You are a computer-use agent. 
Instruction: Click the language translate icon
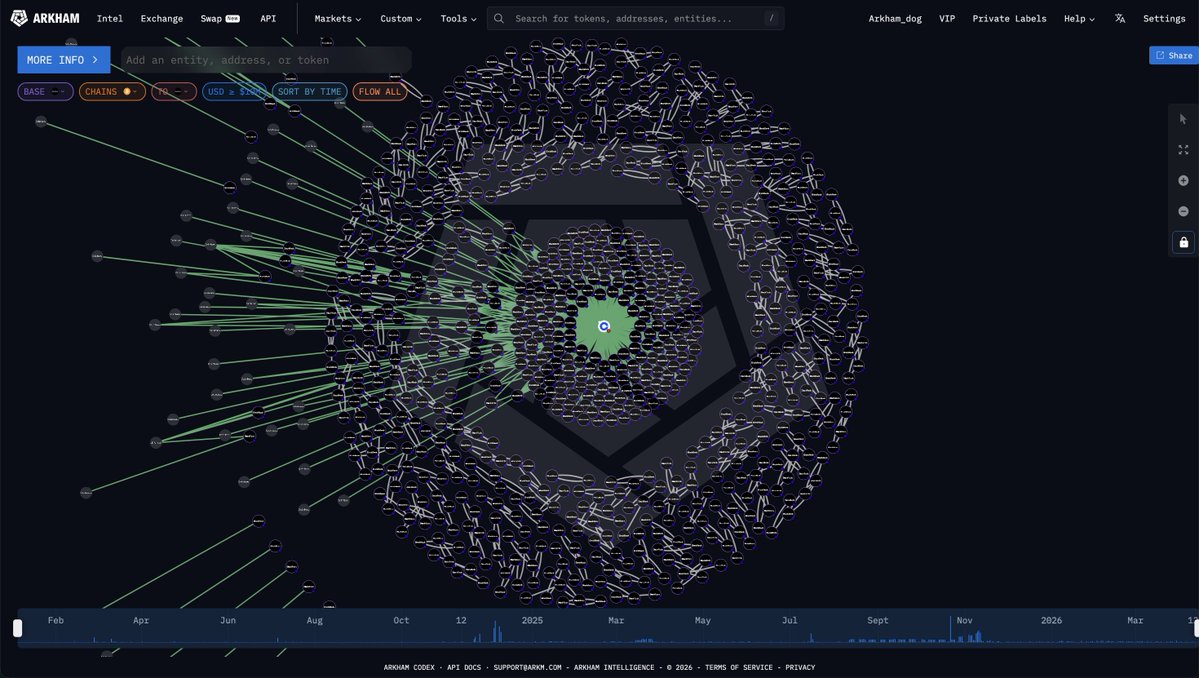pos(1120,19)
